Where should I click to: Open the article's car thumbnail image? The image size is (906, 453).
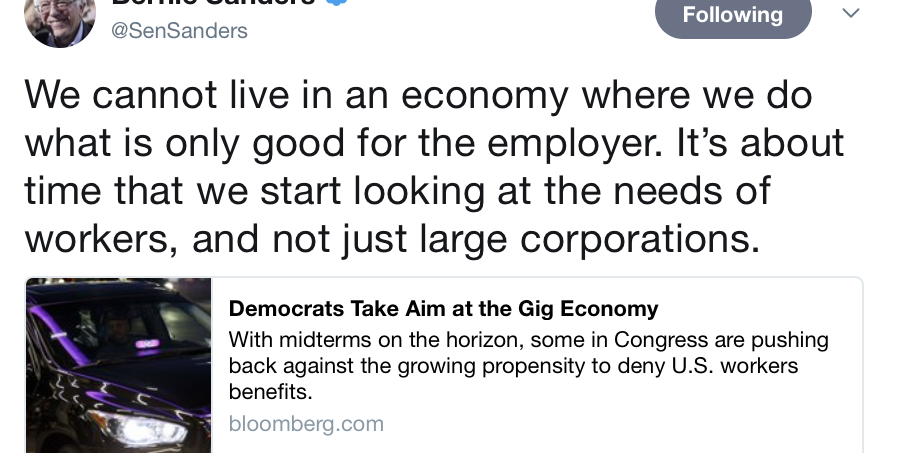tap(118, 366)
